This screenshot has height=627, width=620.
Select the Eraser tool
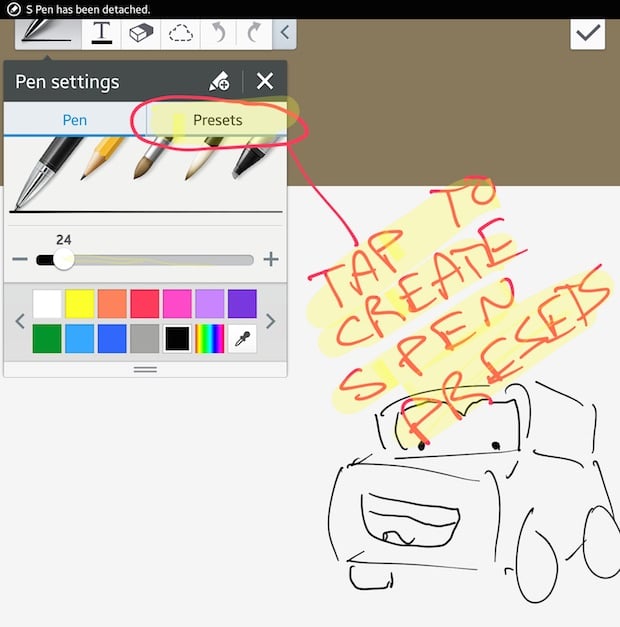[141, 32]
